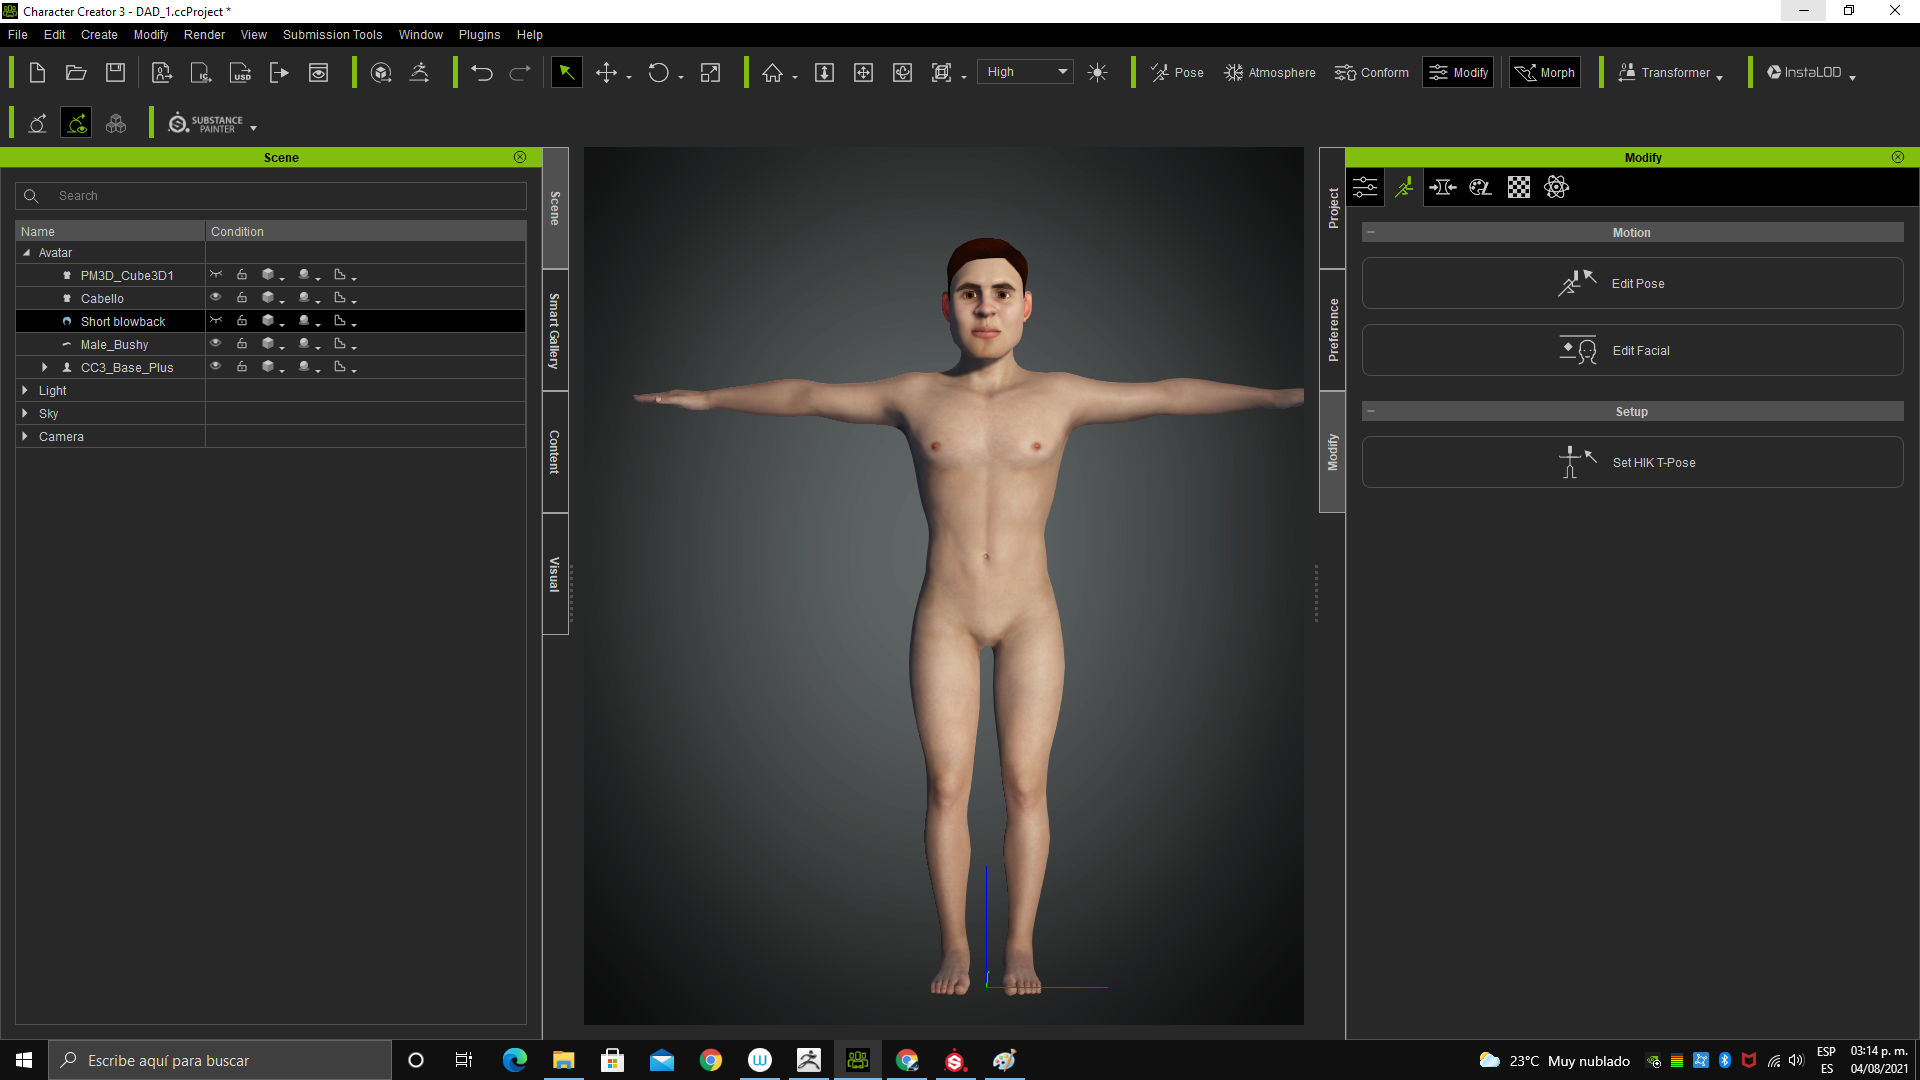Open the Render menu
This screenshot has height=1080, width=1920.
pos(204,35)
